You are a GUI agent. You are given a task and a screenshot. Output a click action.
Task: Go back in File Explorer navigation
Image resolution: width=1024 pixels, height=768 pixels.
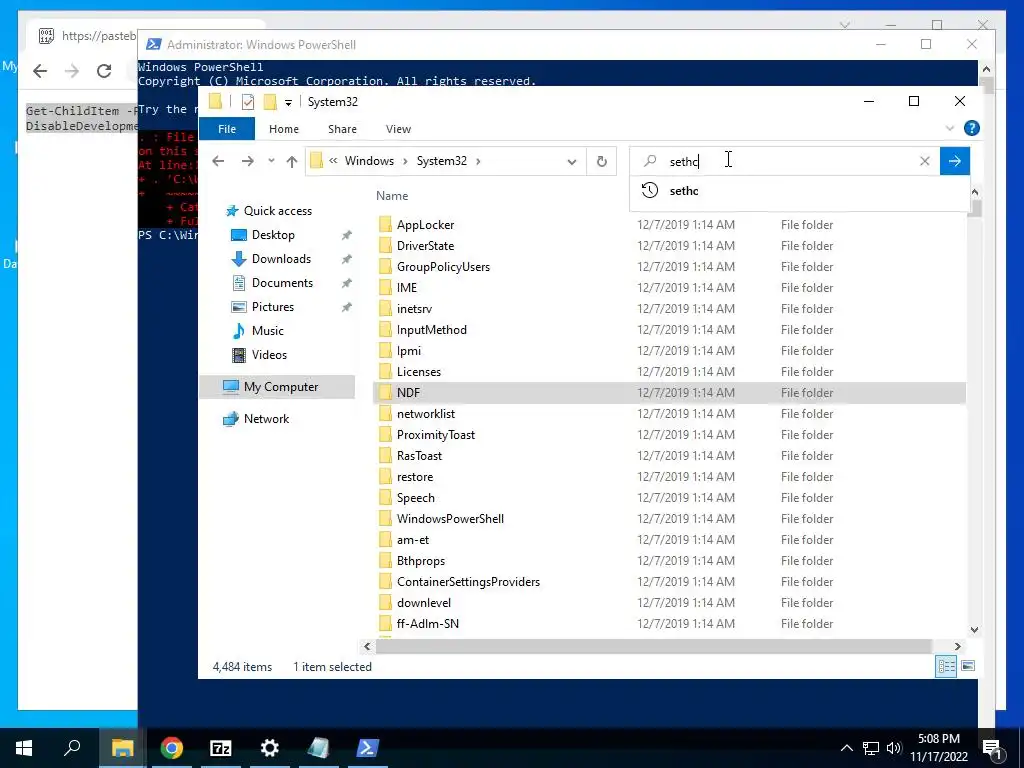click(218, 161)
